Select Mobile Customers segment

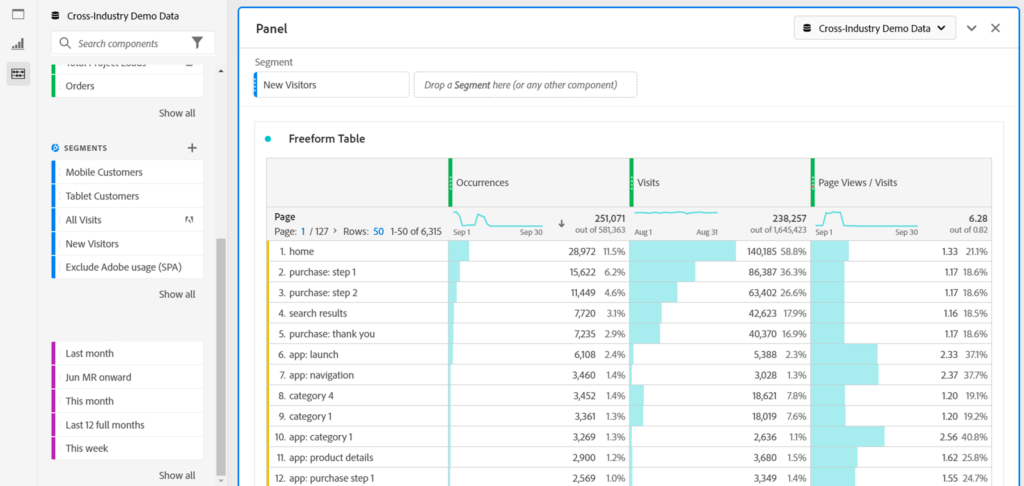(104, 172)
